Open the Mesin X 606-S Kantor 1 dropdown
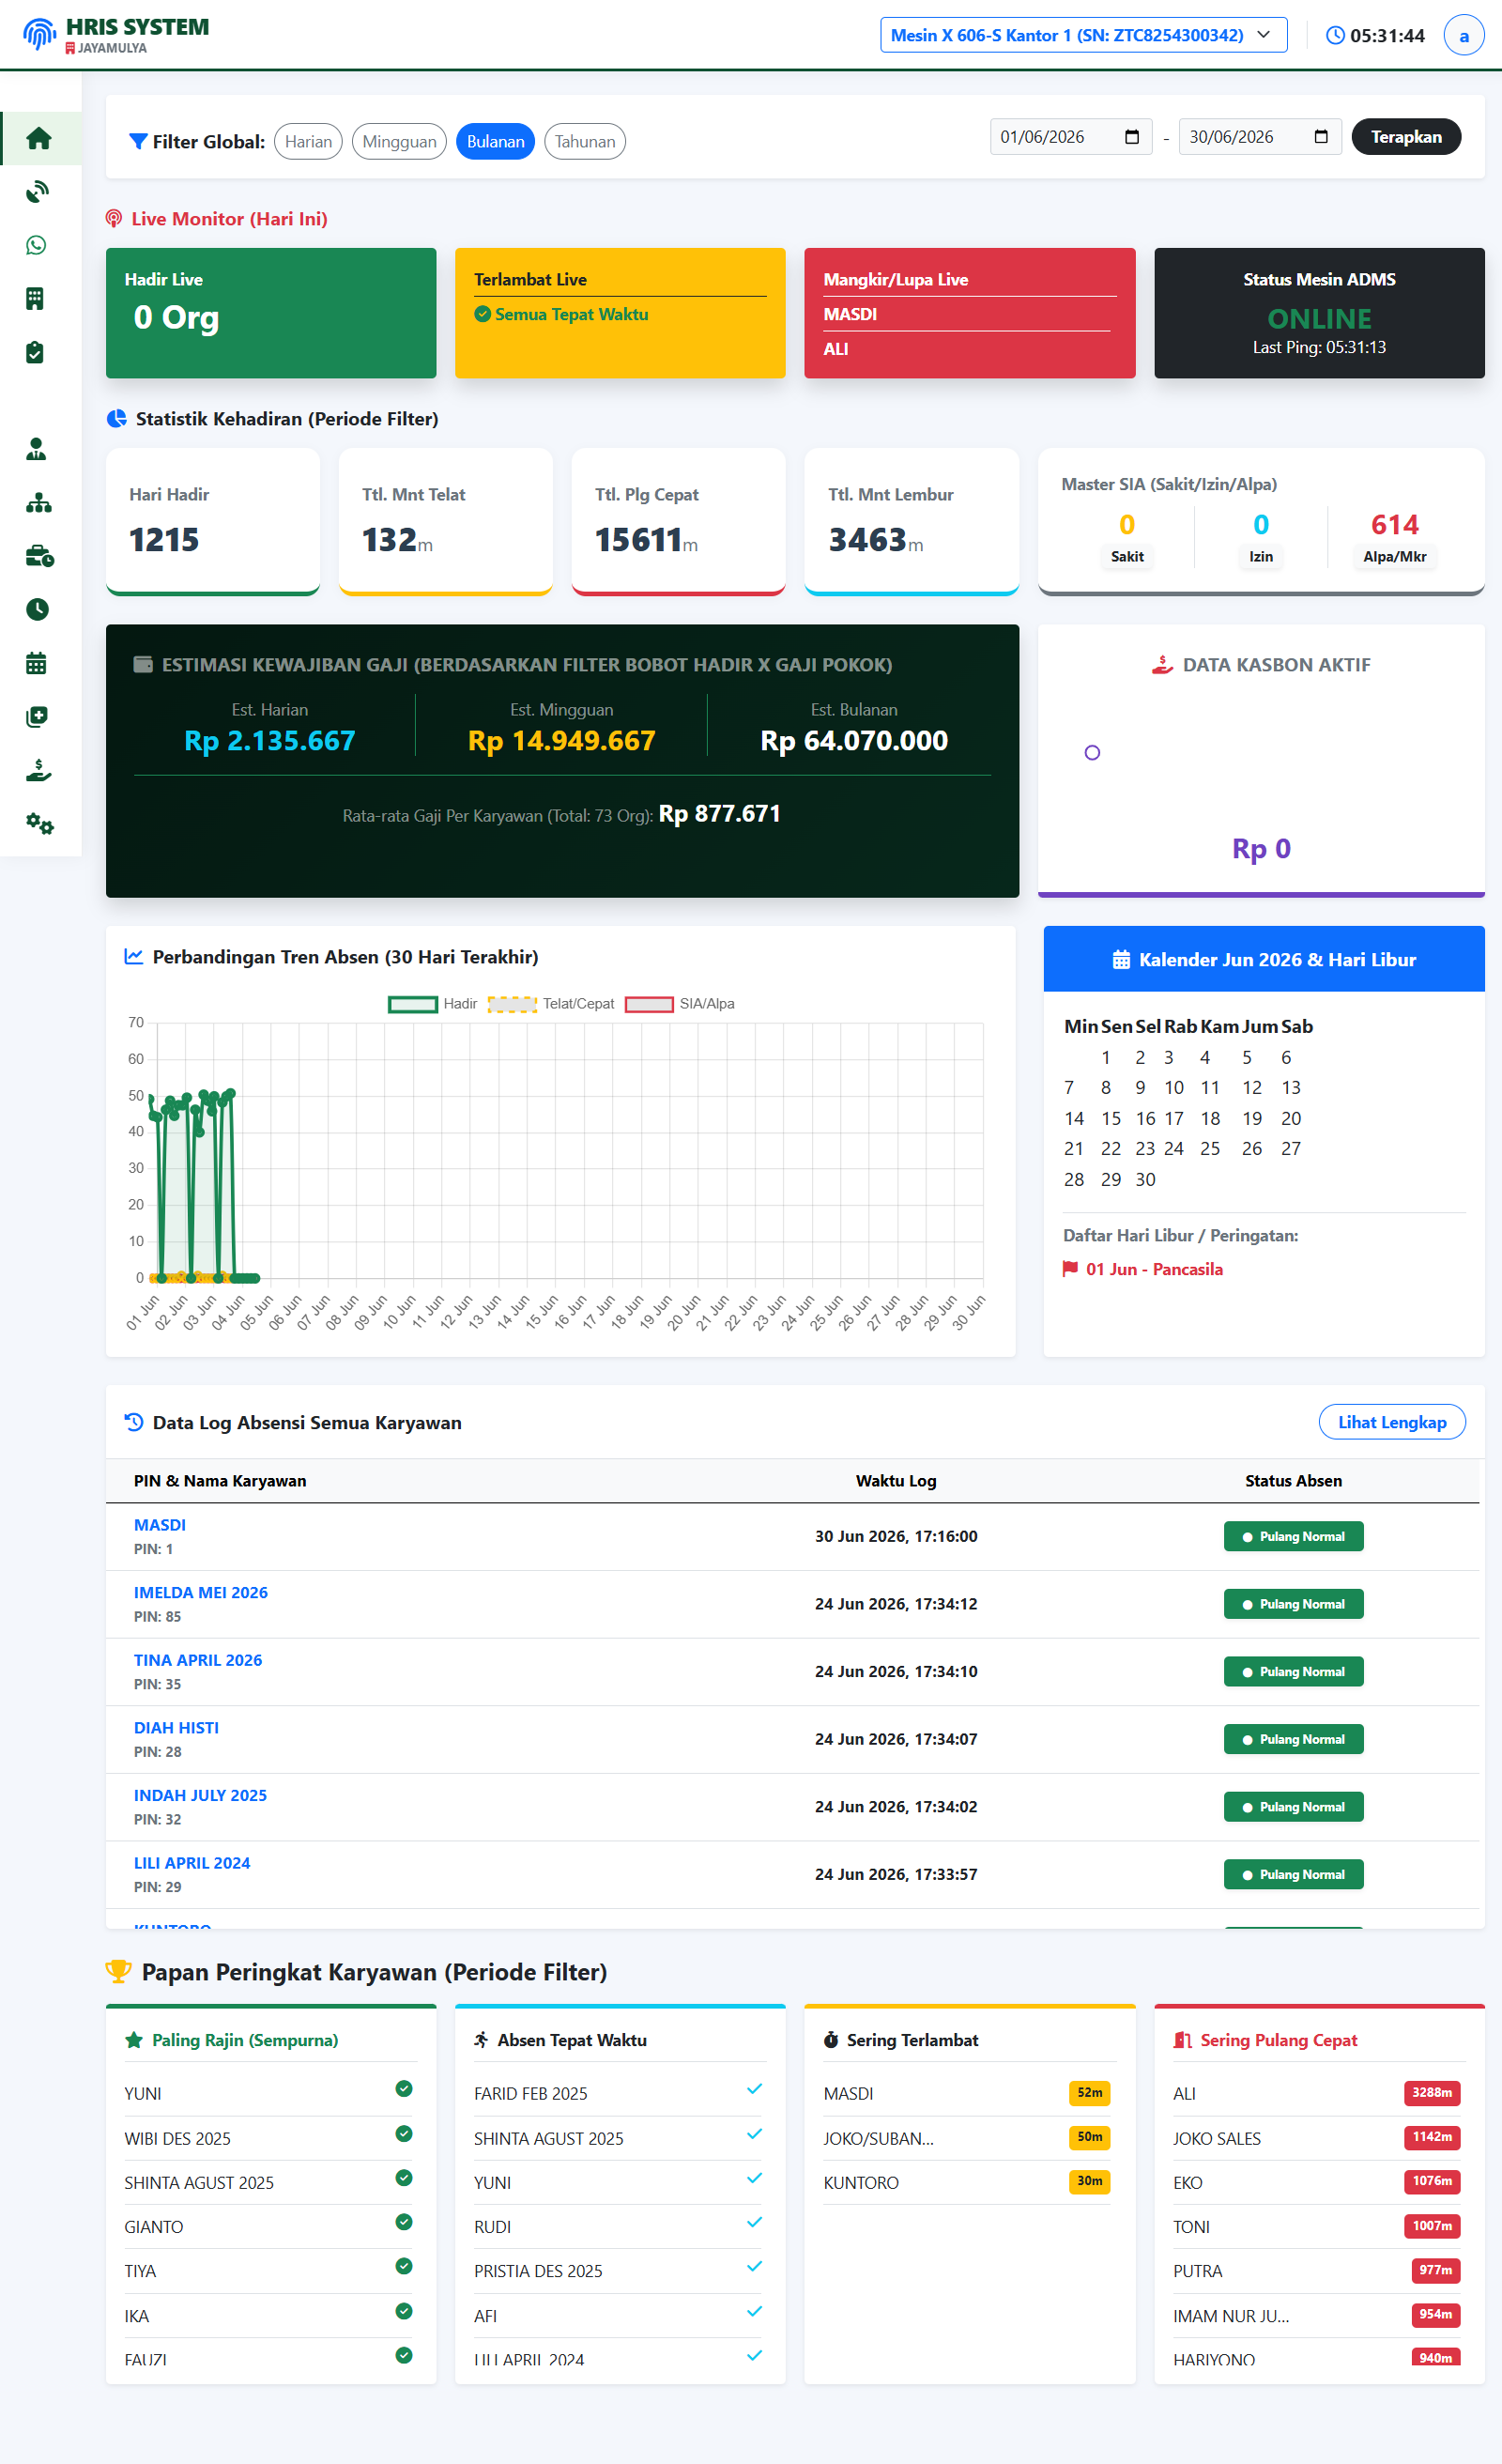This screenshot has width=1502, height=2464. point(1084,35)
